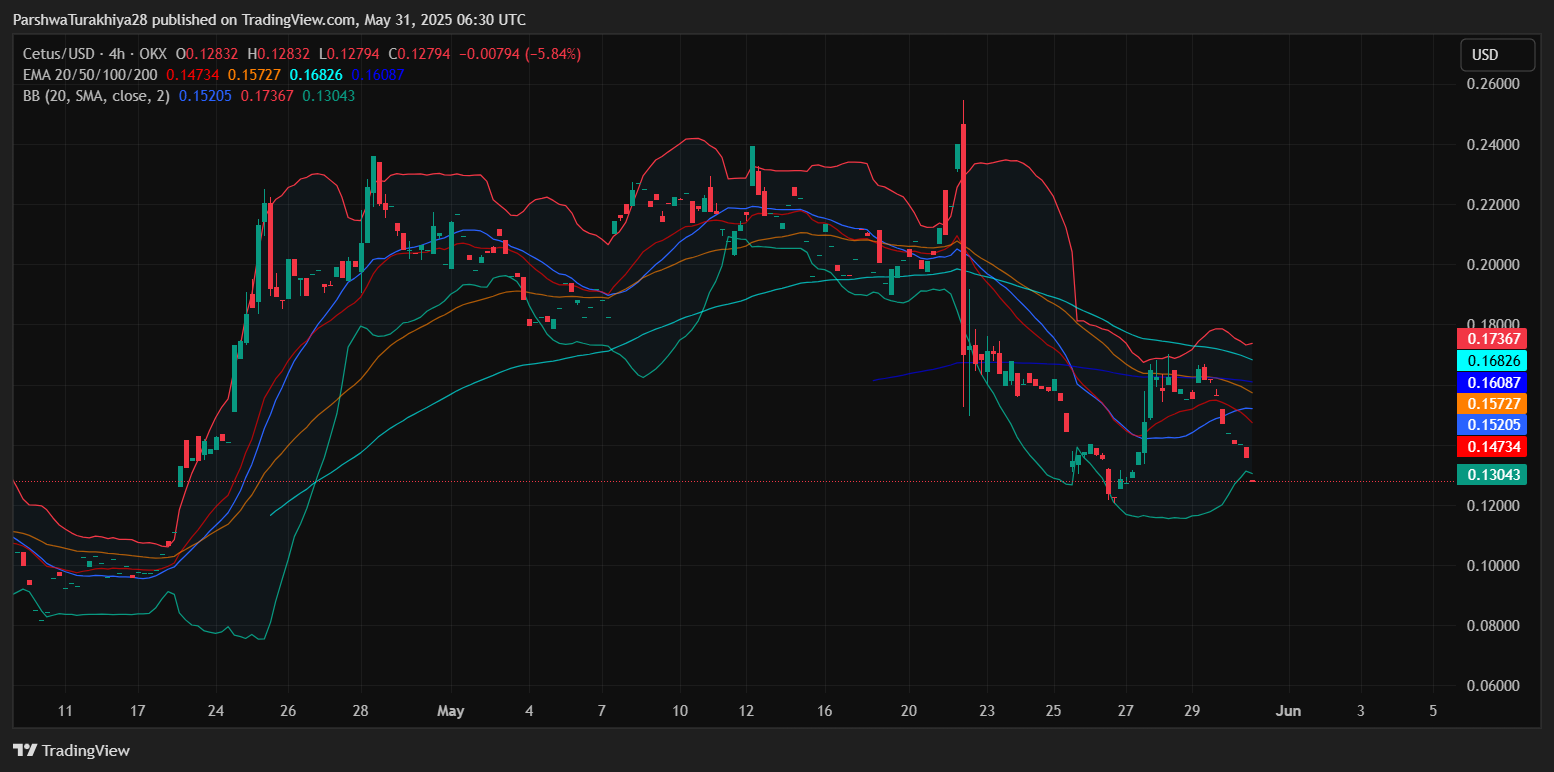The width and height of the screenshot is (1554, 772).
Task: Click the Cetus/USD symbol title
Action: pyautogui.click(x=55, y=54)
